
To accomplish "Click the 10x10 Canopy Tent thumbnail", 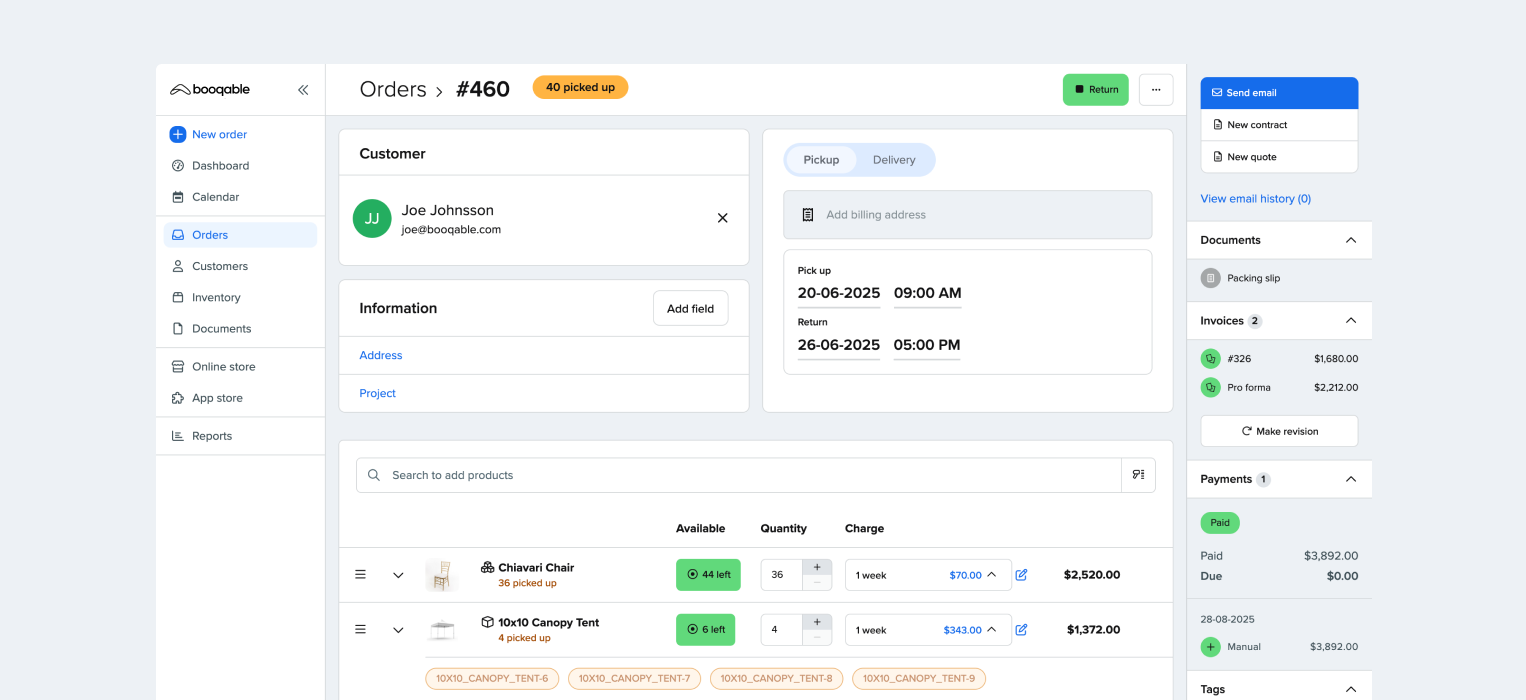I will pyautogui.click(x=442, y=630).
